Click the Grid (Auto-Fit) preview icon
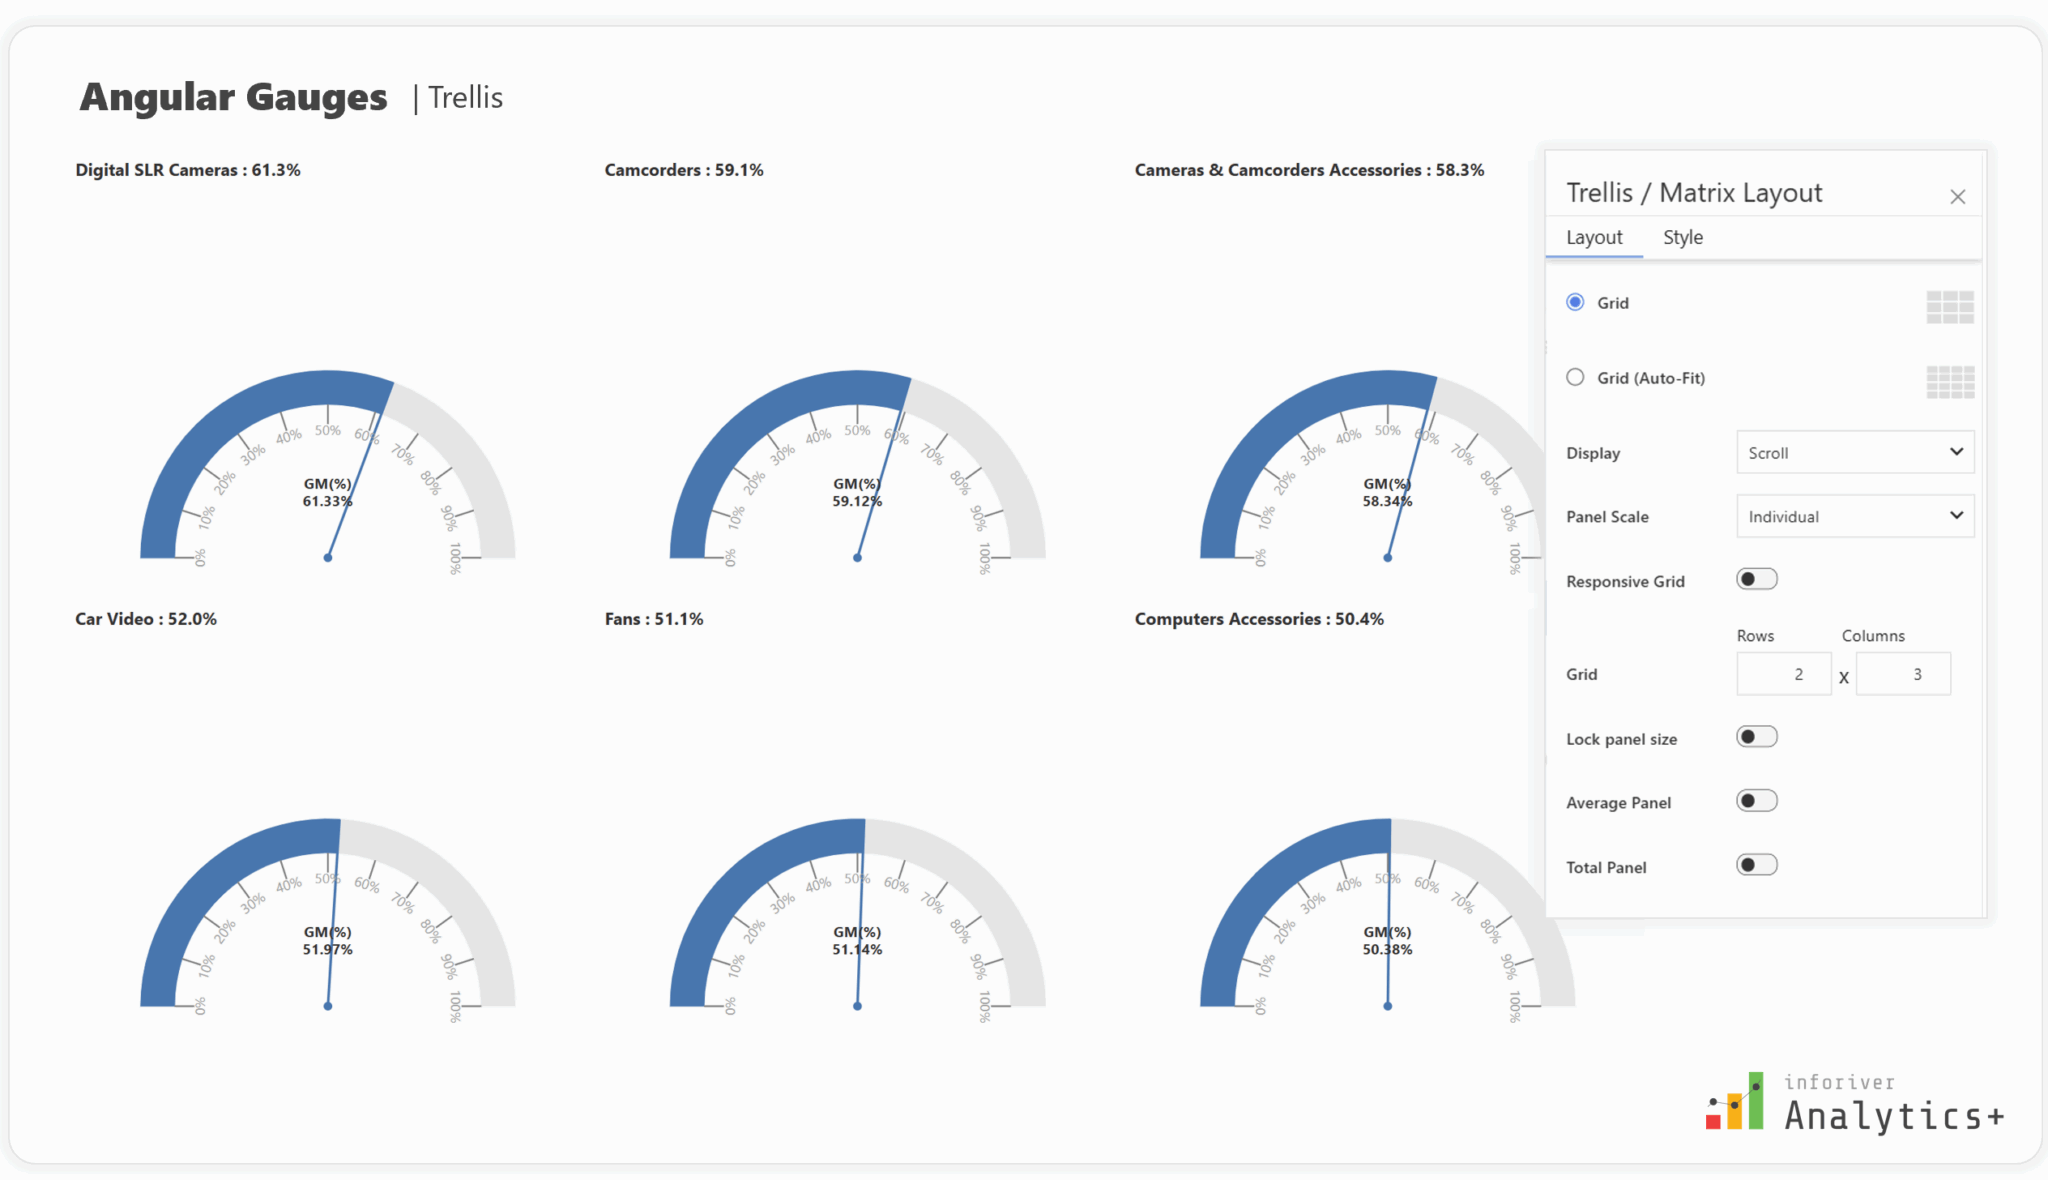The image size is (2048, 1180). [x=1950, y=381]
